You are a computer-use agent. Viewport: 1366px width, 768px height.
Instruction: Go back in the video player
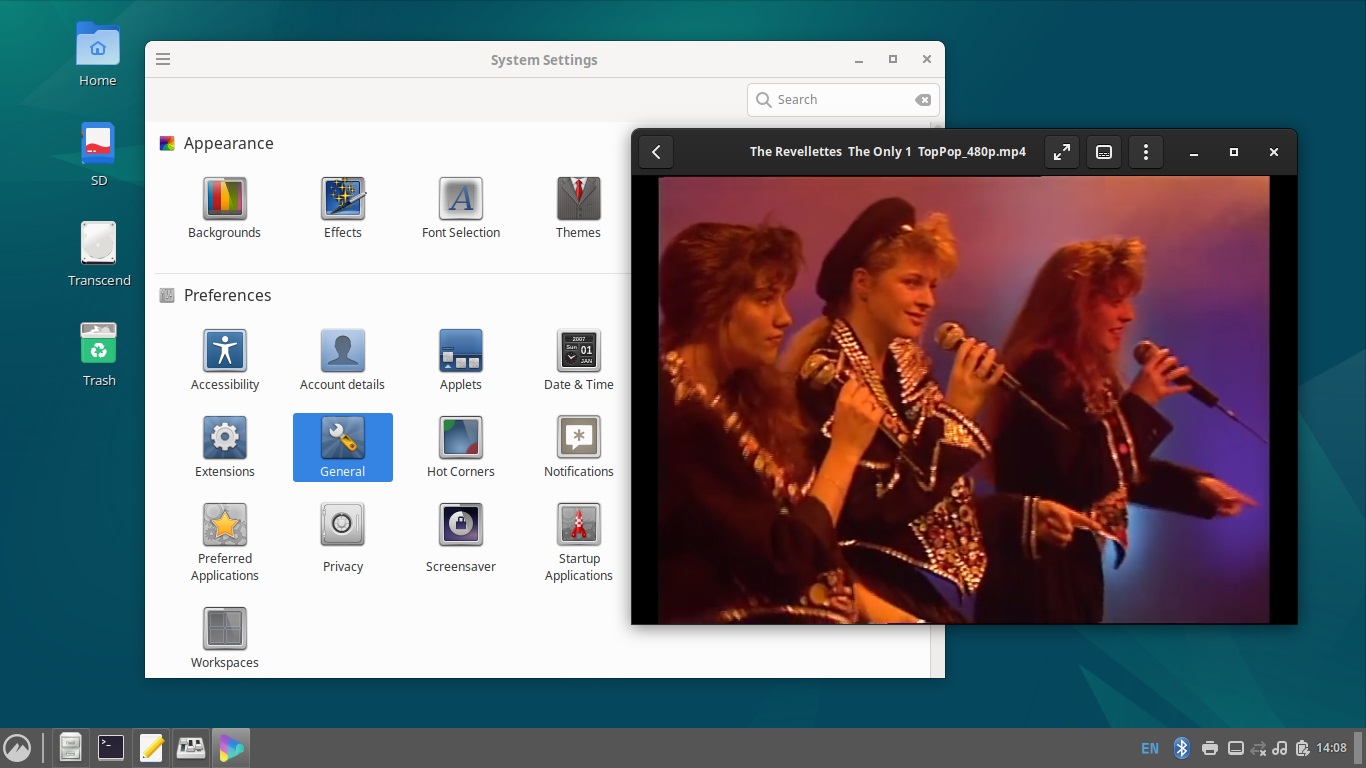tap(656, 152)
